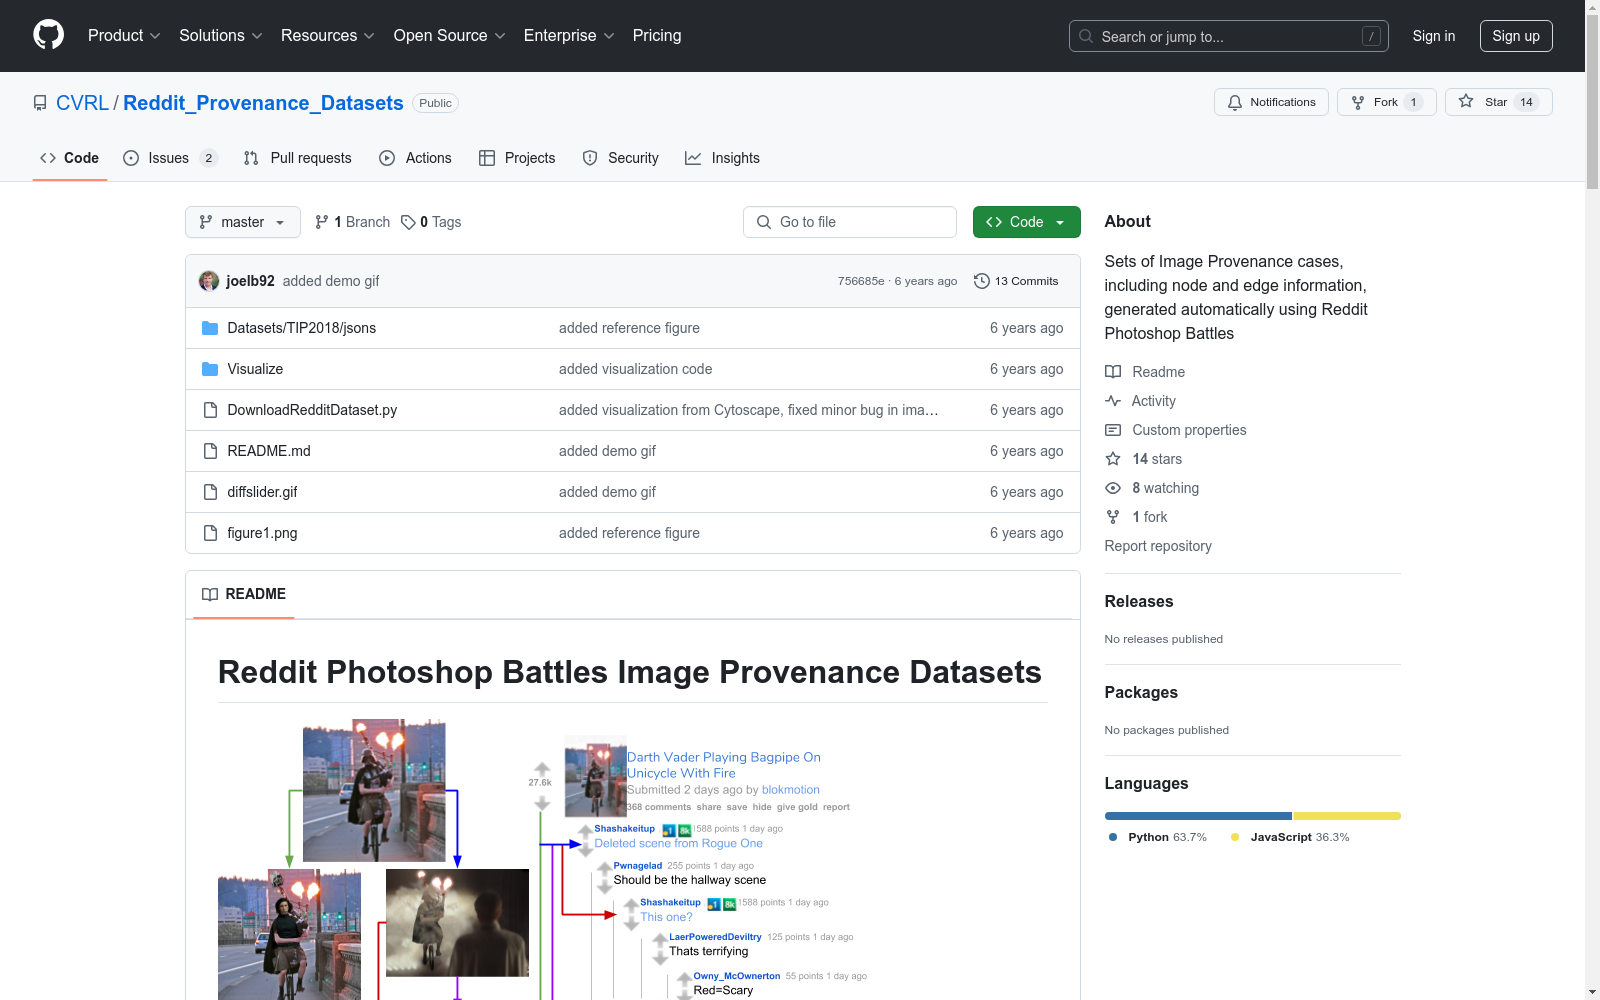Viewport: 1600px width, 1000px height.
Task: Click the Sign up button
Action: [x=1516, y=36]
